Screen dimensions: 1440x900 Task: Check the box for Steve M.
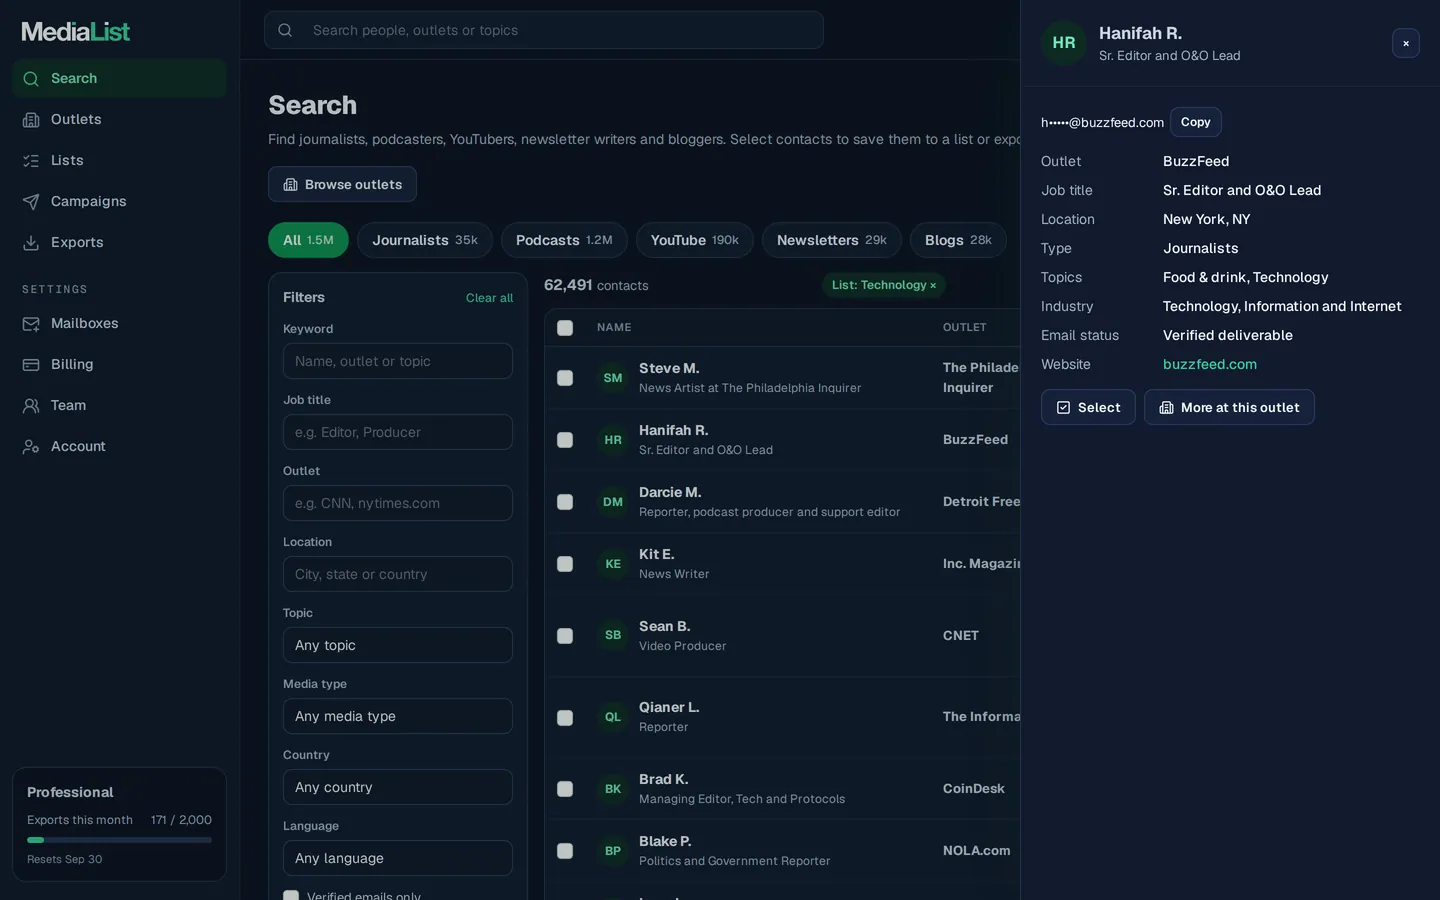point(565,378)
